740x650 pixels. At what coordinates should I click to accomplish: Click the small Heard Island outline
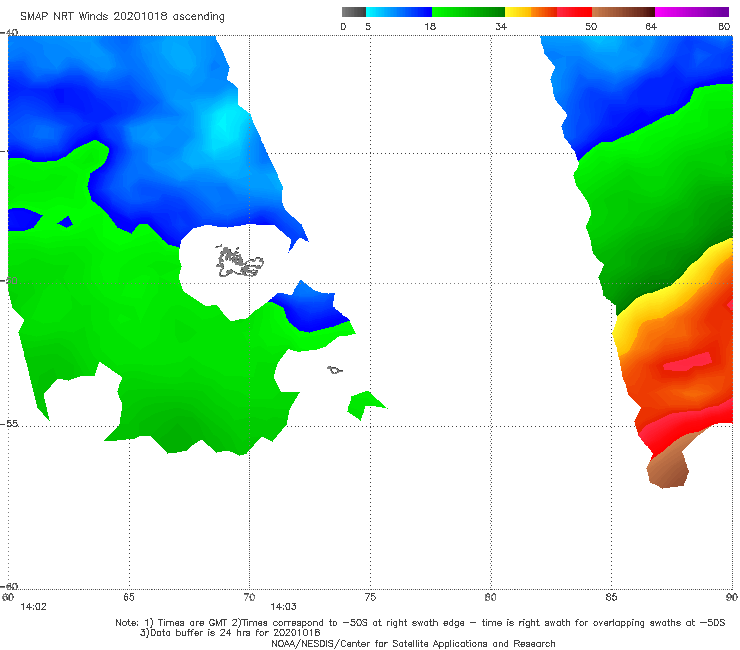click(335, 370)
